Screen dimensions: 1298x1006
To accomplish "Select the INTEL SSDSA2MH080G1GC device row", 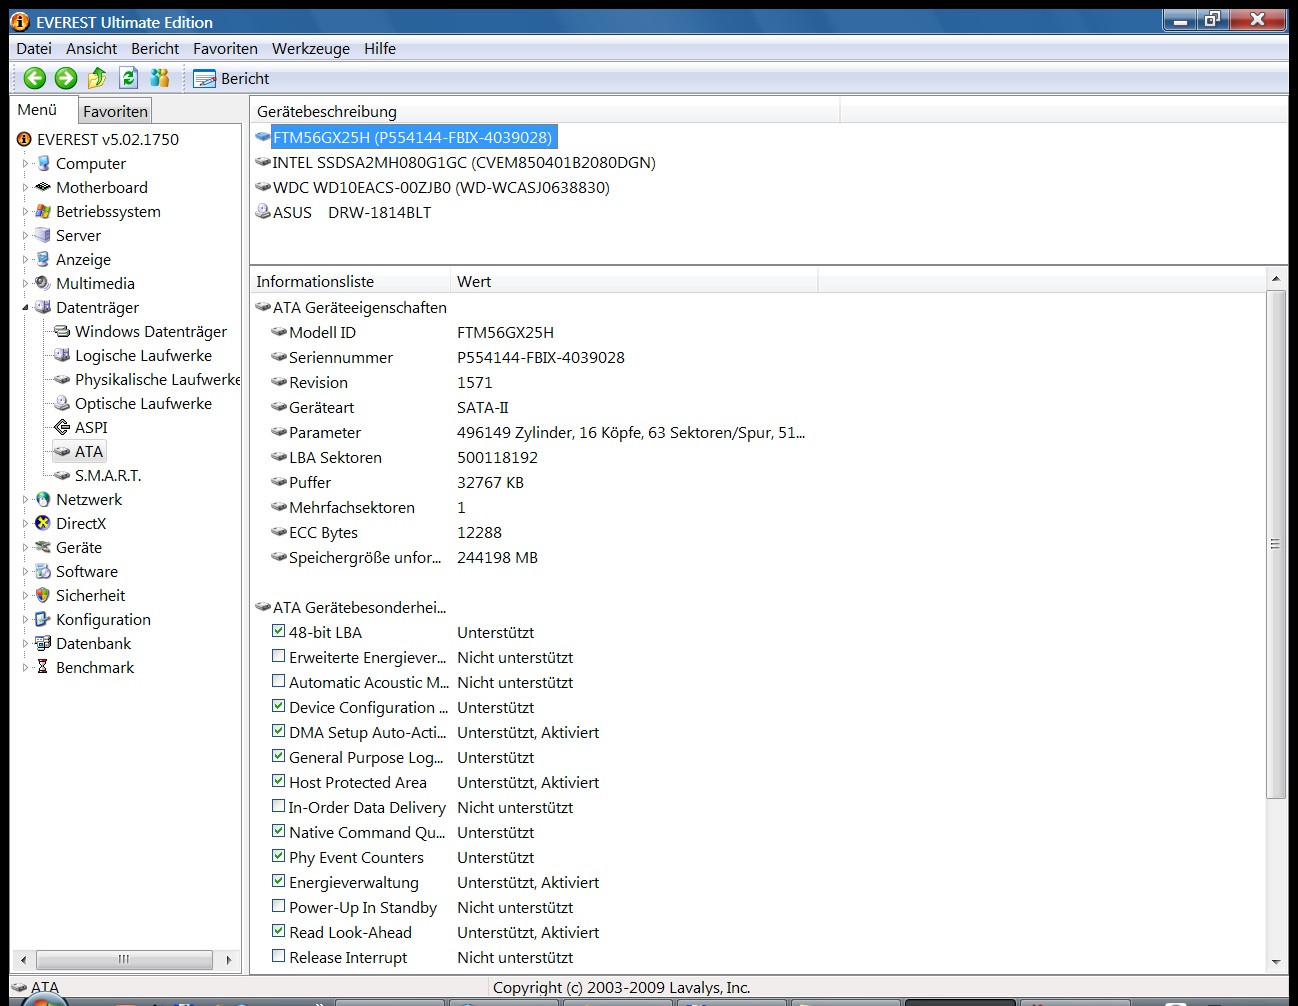I will 464,162.
